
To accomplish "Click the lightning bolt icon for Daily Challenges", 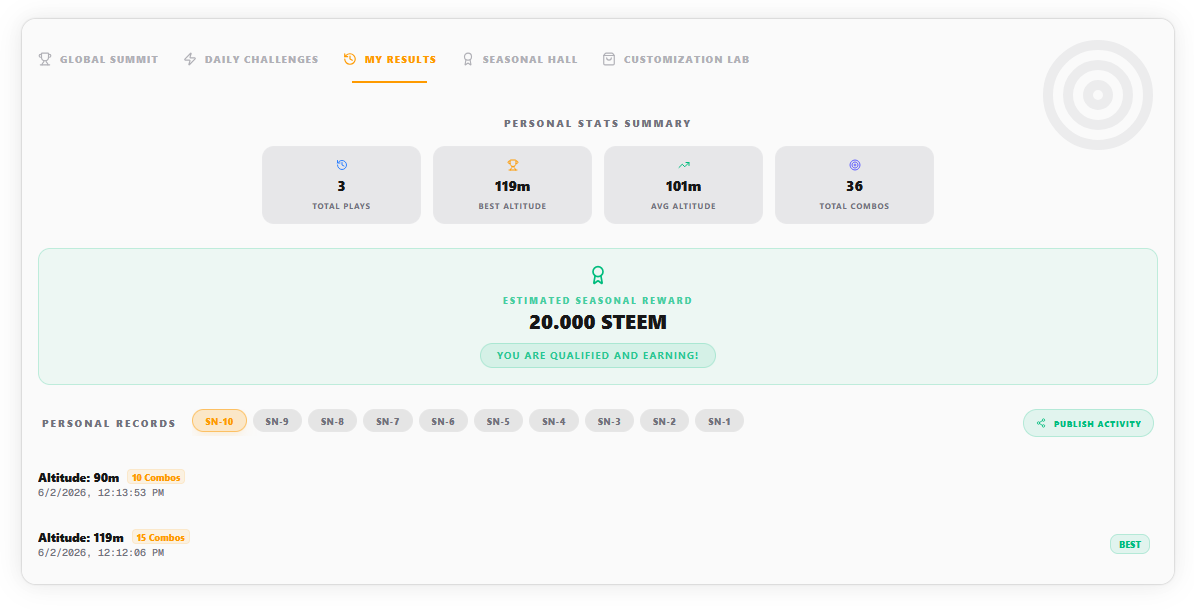I will (190, 59).
